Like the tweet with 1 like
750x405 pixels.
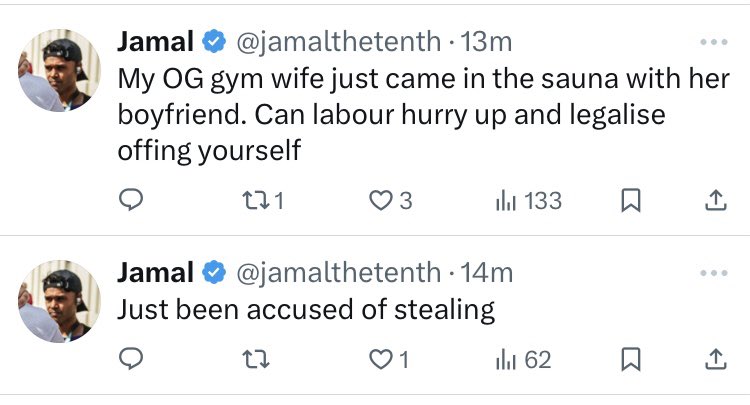pos(389,359)
